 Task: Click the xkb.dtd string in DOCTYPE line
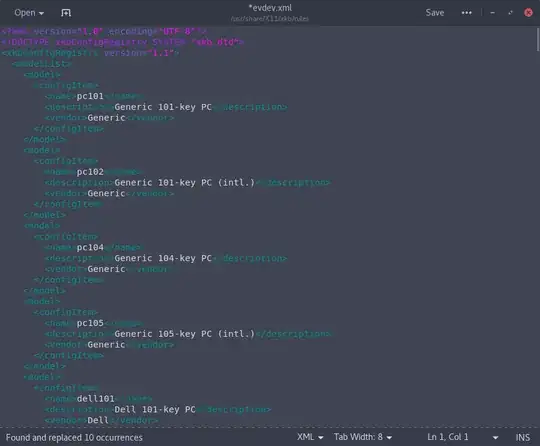(216, 42)
